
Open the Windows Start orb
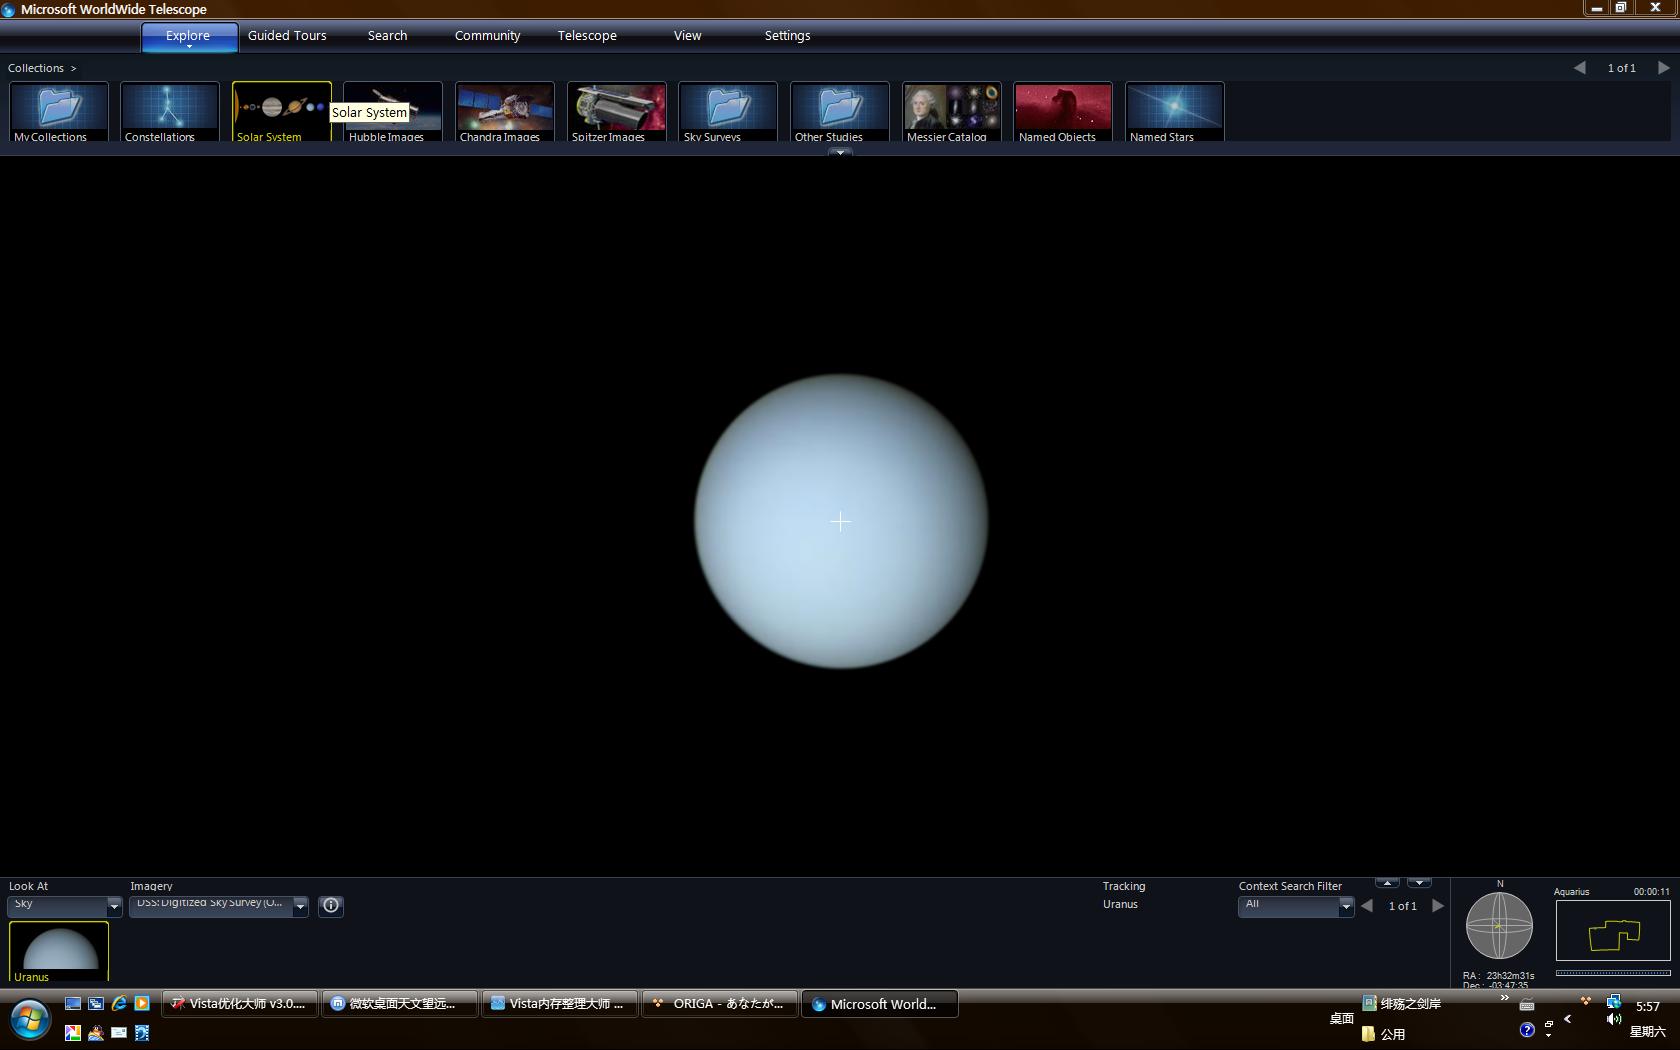point(30,1020)
